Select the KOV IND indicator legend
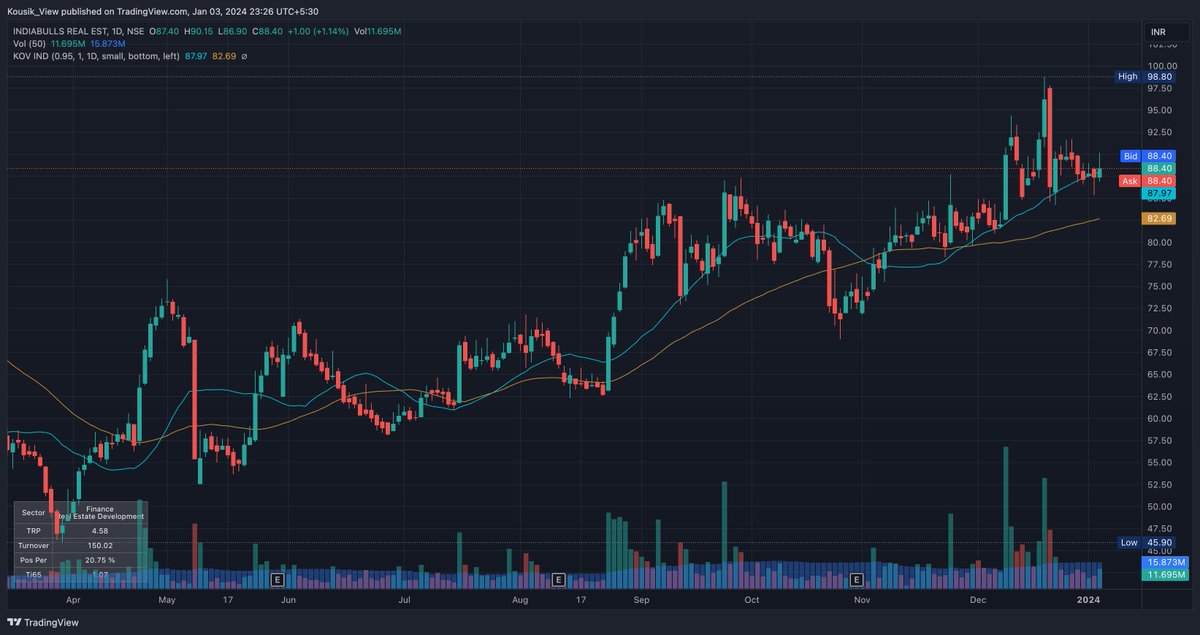This screenshot has width=1200, height=635. pyautogui.click(x=97, y=56)
